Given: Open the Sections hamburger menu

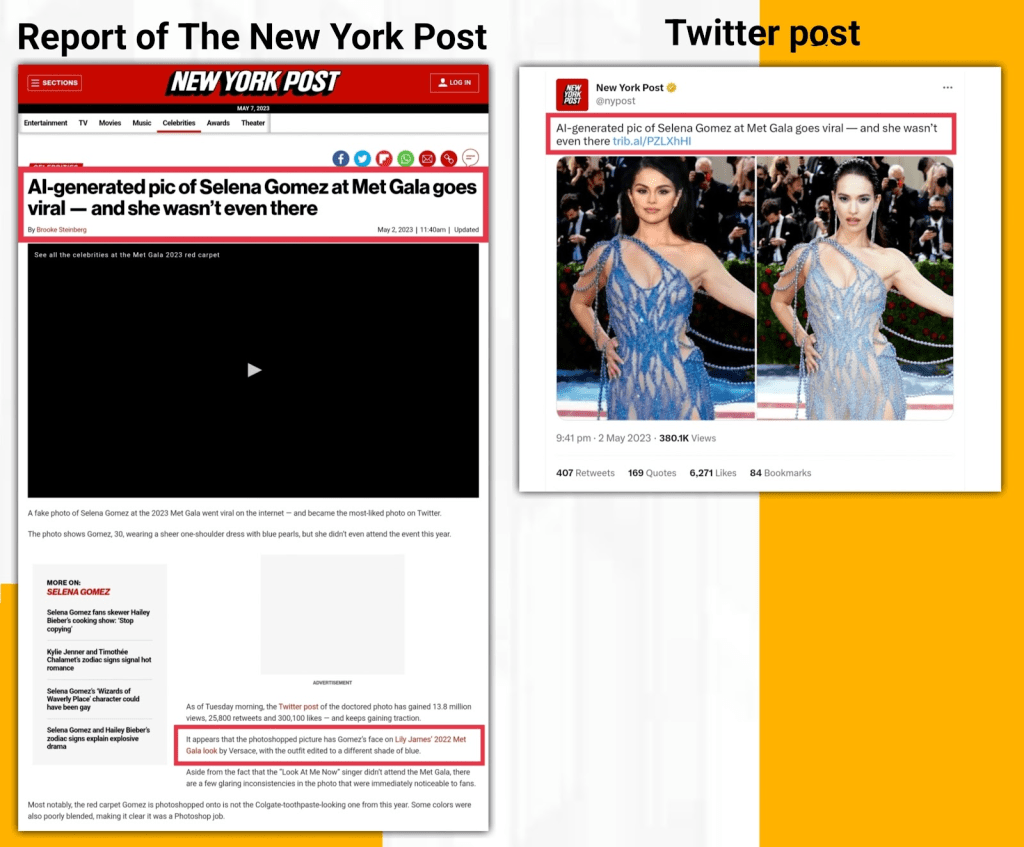Looking at the screenshot, I should (54, 83).
